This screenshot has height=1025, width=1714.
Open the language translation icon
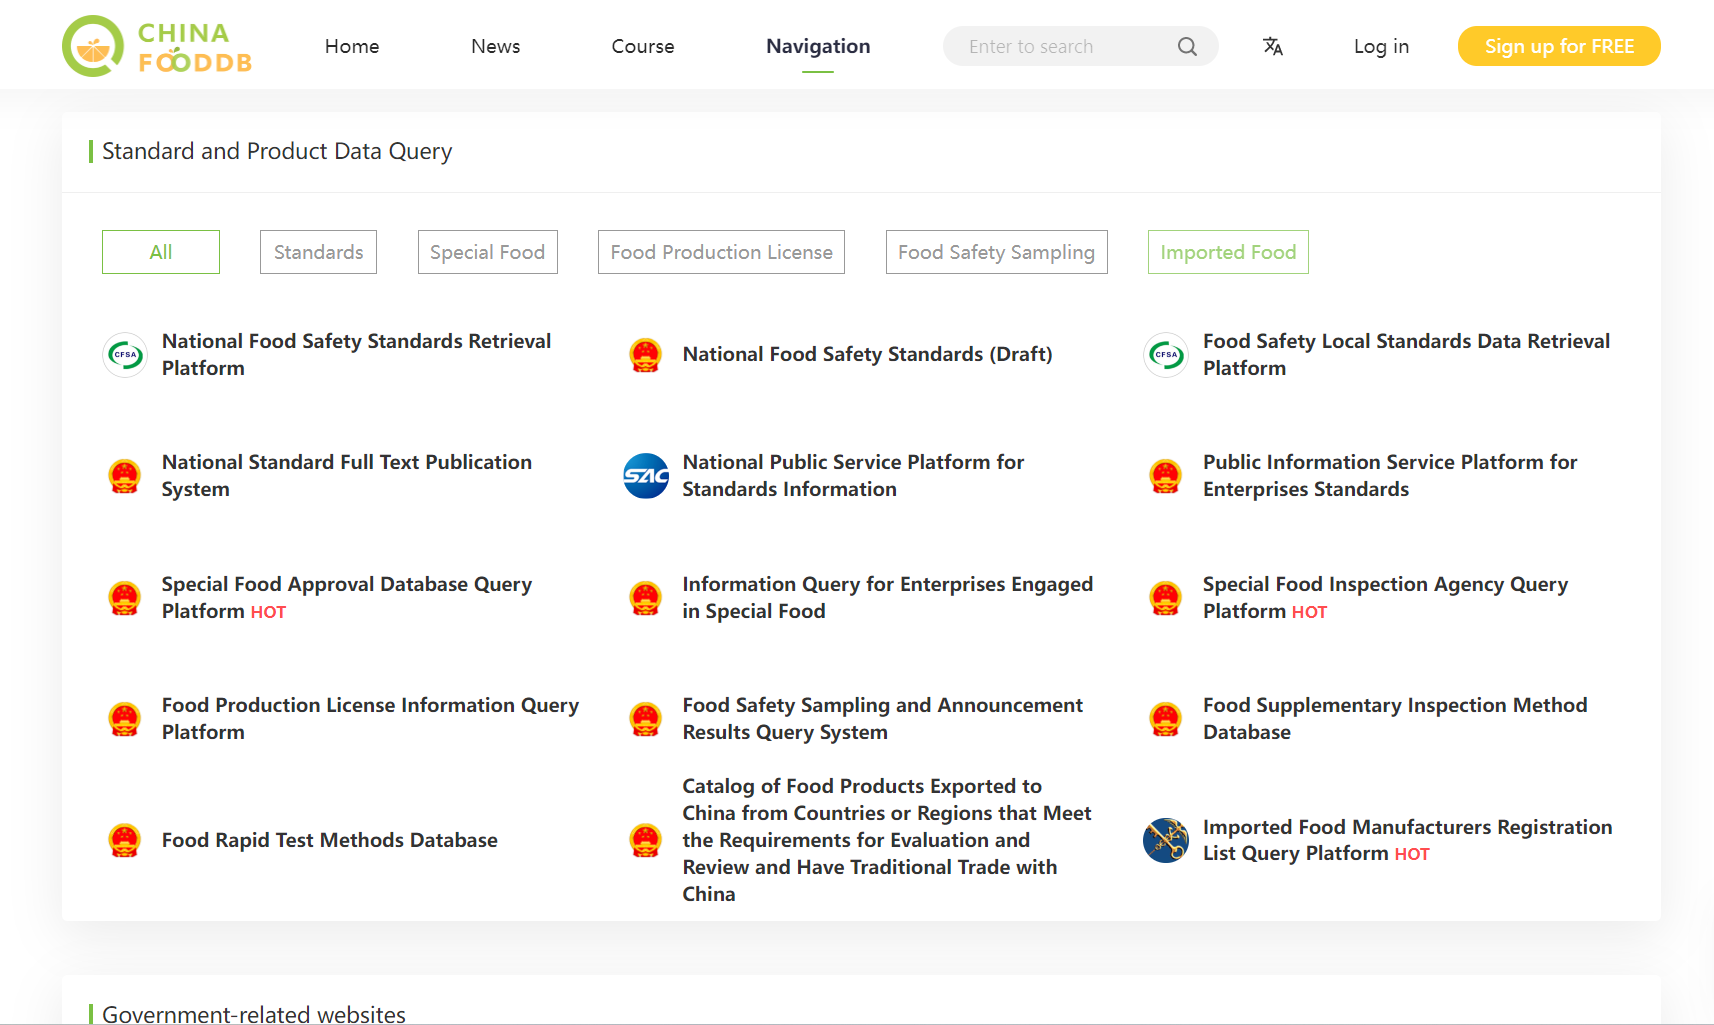coord(1272,47)
